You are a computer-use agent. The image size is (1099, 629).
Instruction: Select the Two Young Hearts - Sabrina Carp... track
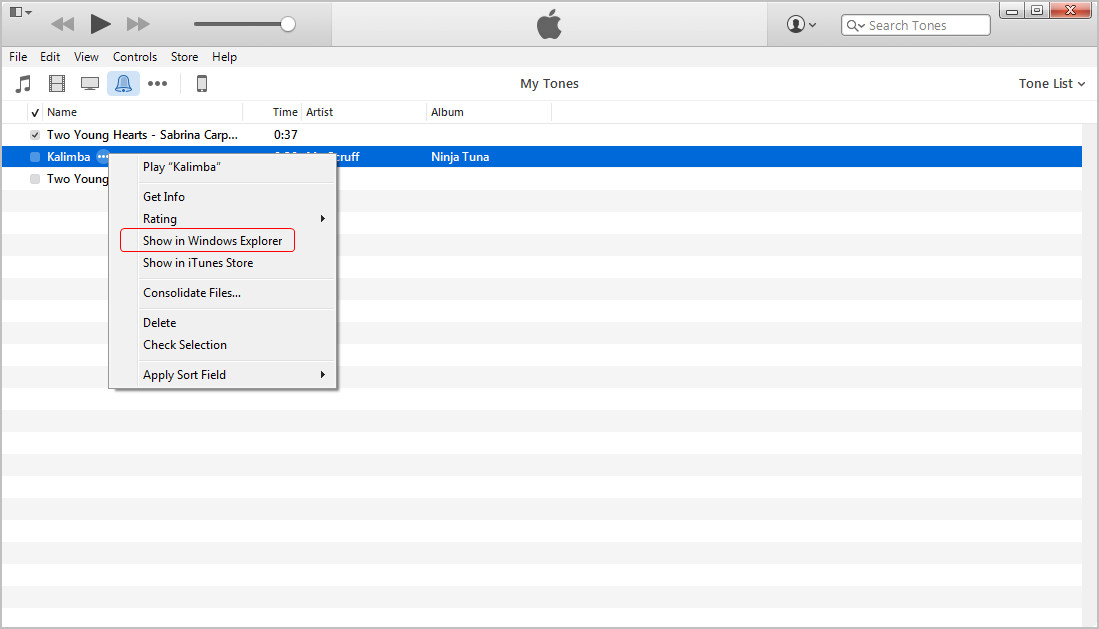(x=142, y=135)
